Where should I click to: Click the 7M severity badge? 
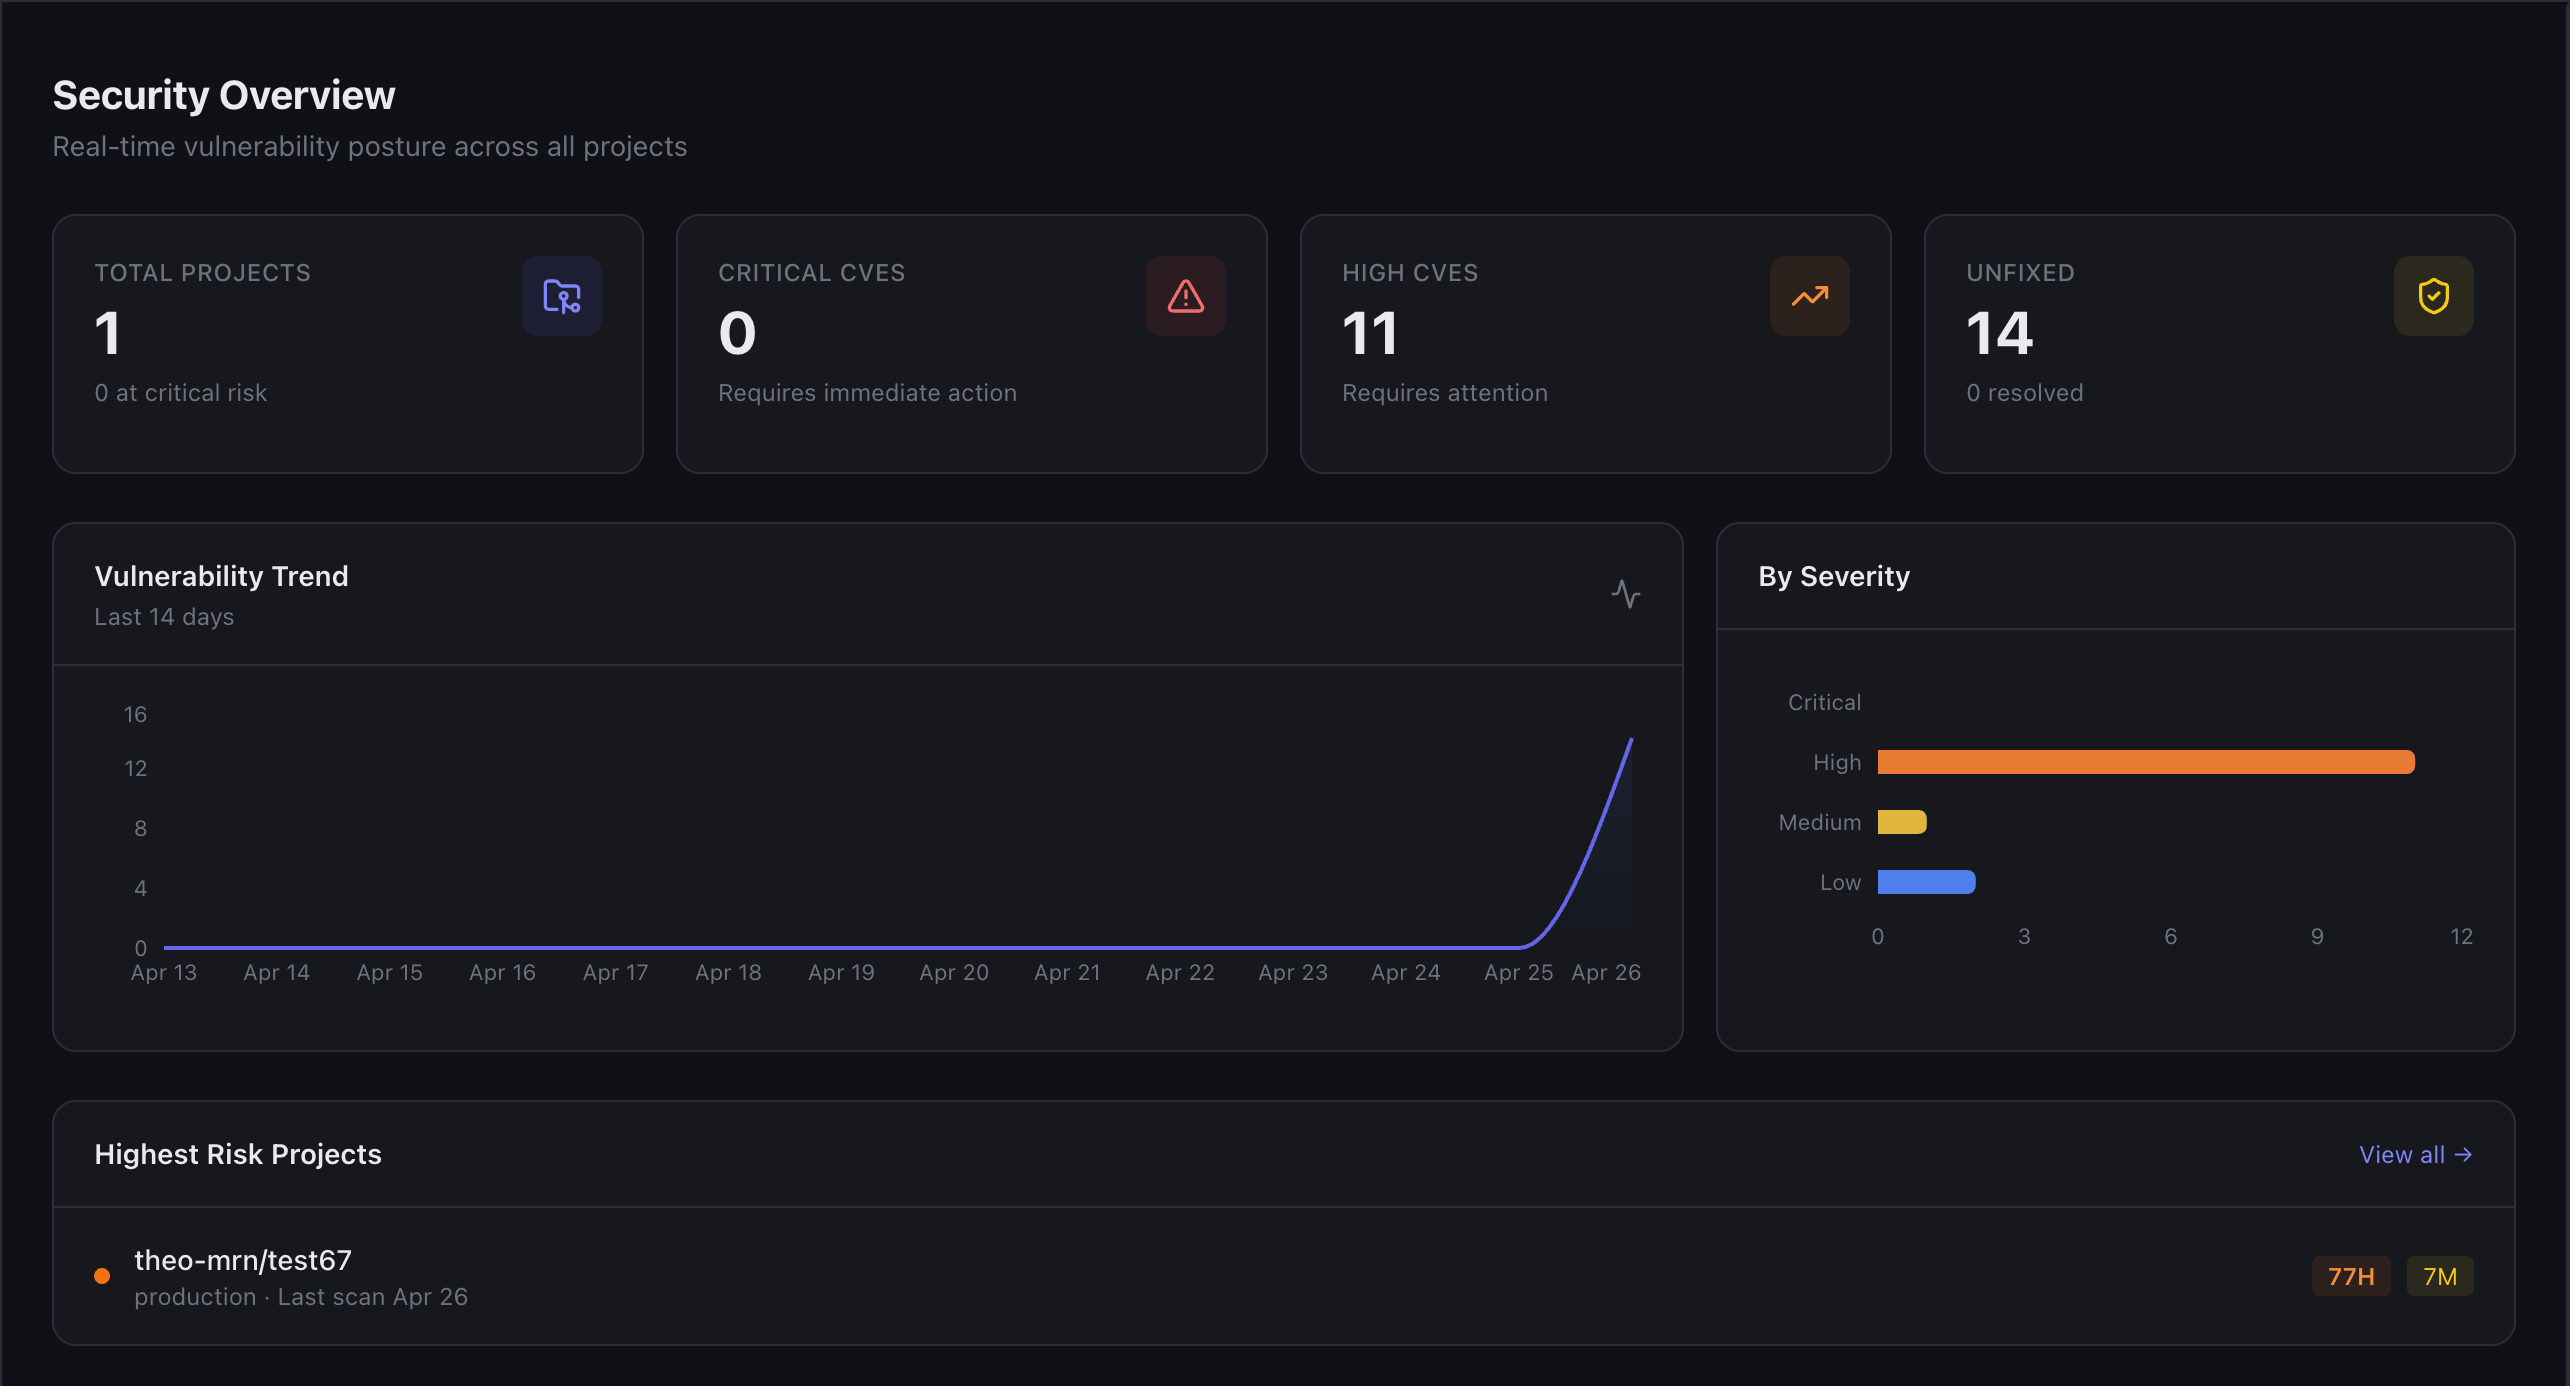tap(2440, 1275)
